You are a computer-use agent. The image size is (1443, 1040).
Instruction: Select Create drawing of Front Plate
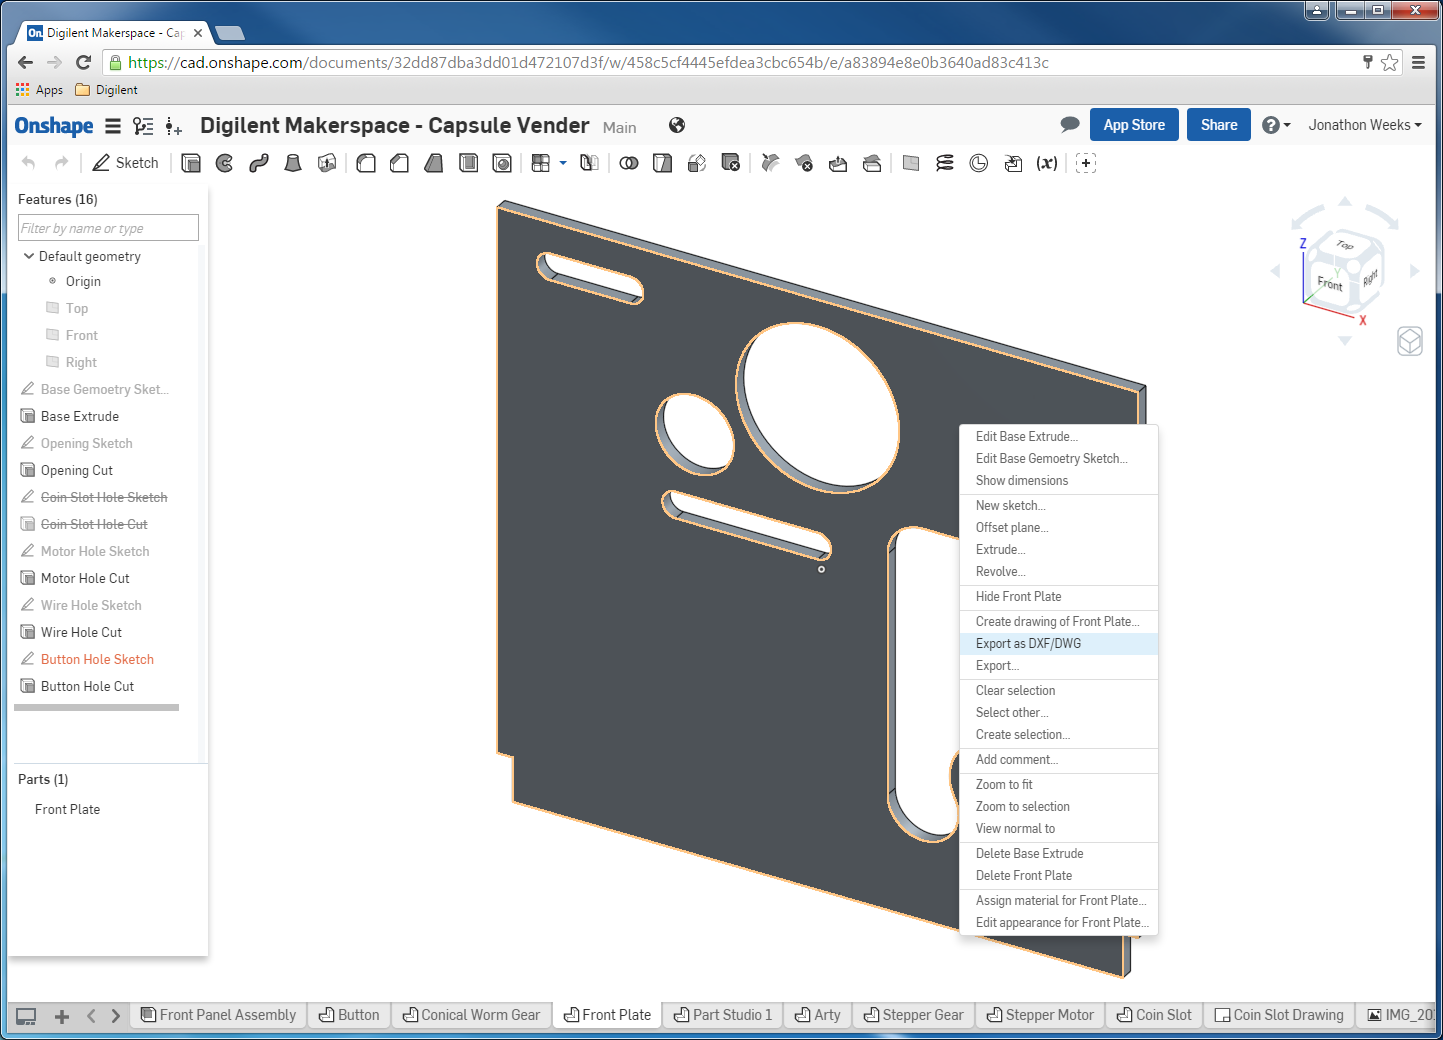click(1059, 622)
